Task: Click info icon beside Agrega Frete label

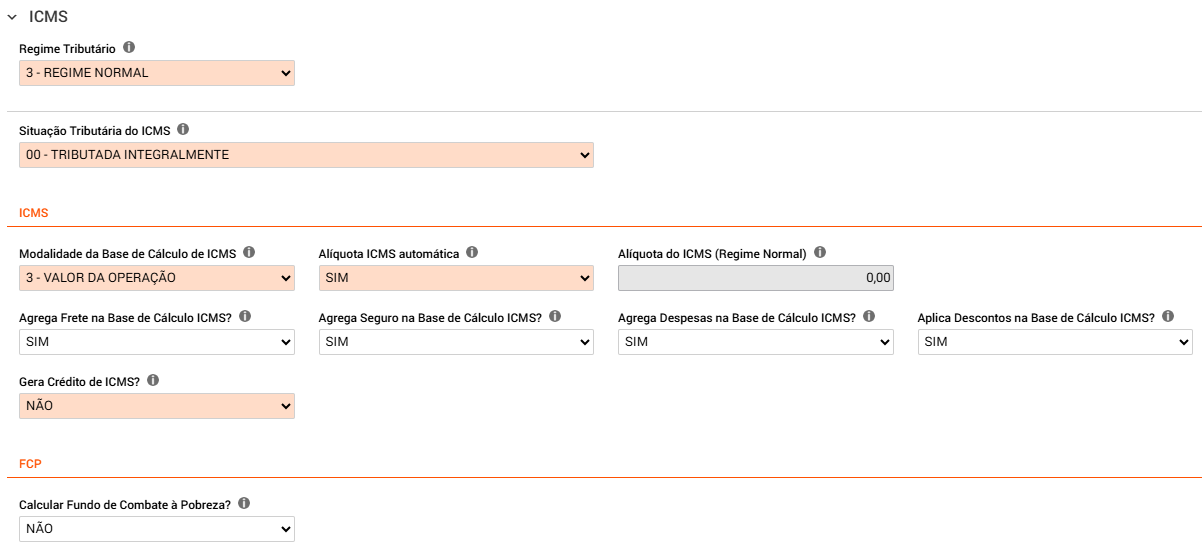Action: pyautogui.click(x=245, y=316)
